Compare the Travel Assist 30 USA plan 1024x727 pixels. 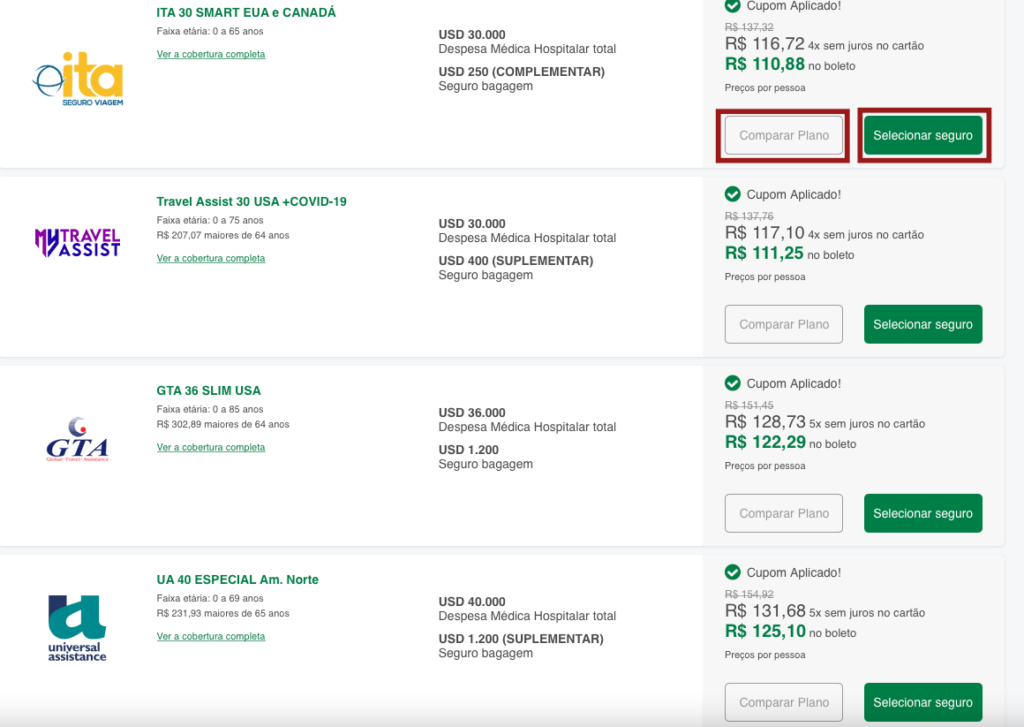(x=784, y=324)
